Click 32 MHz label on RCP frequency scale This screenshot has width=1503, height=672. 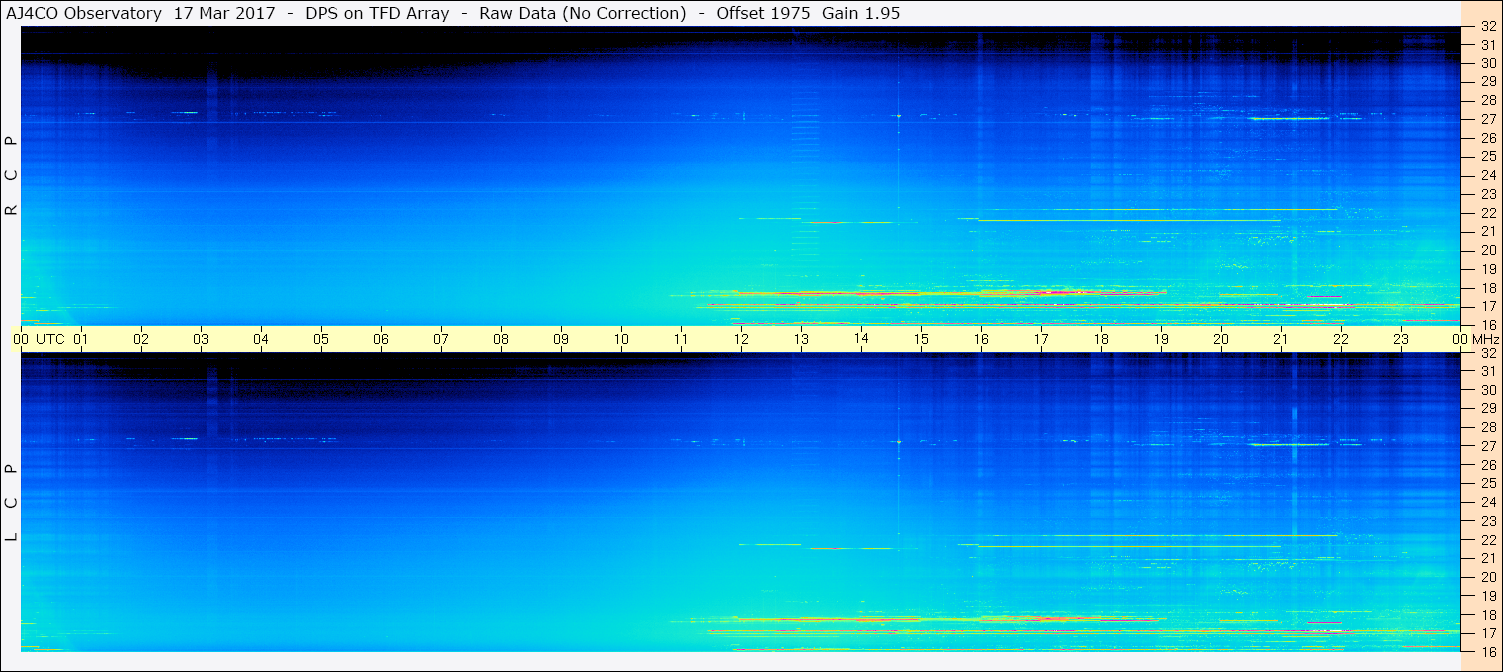pyautogui.click(x=1487, y=27)
